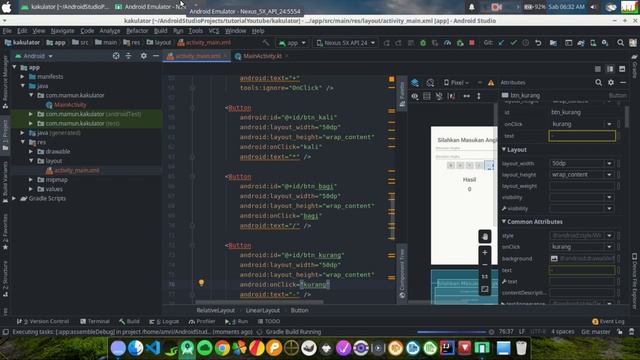Launch Google Chrome from the dock
Viewport: 640px width, 360px height.
click(222, 348)
